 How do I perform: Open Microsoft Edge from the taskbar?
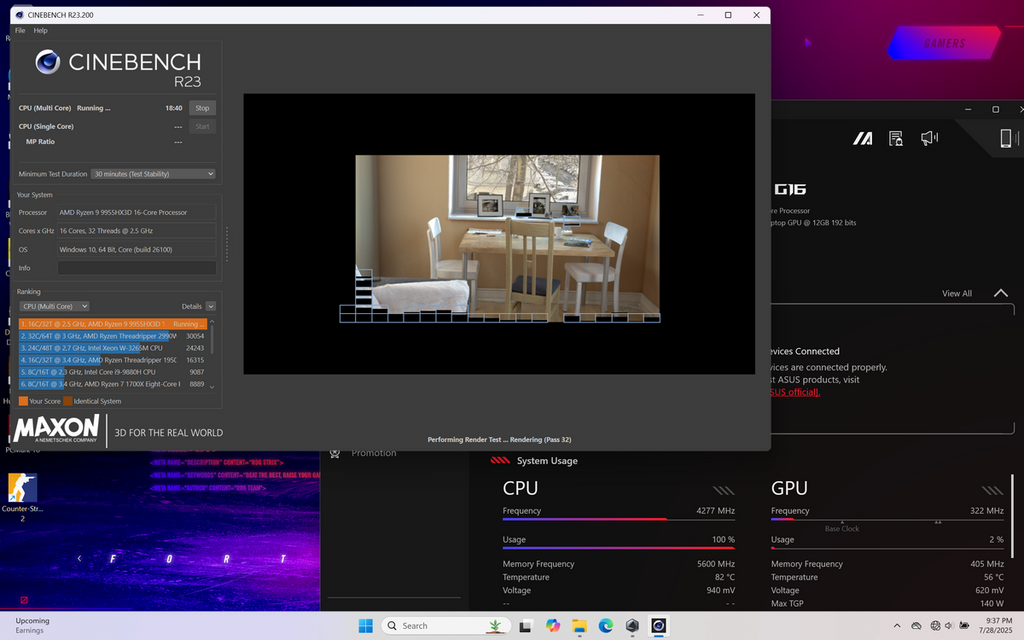pos(605,626)
